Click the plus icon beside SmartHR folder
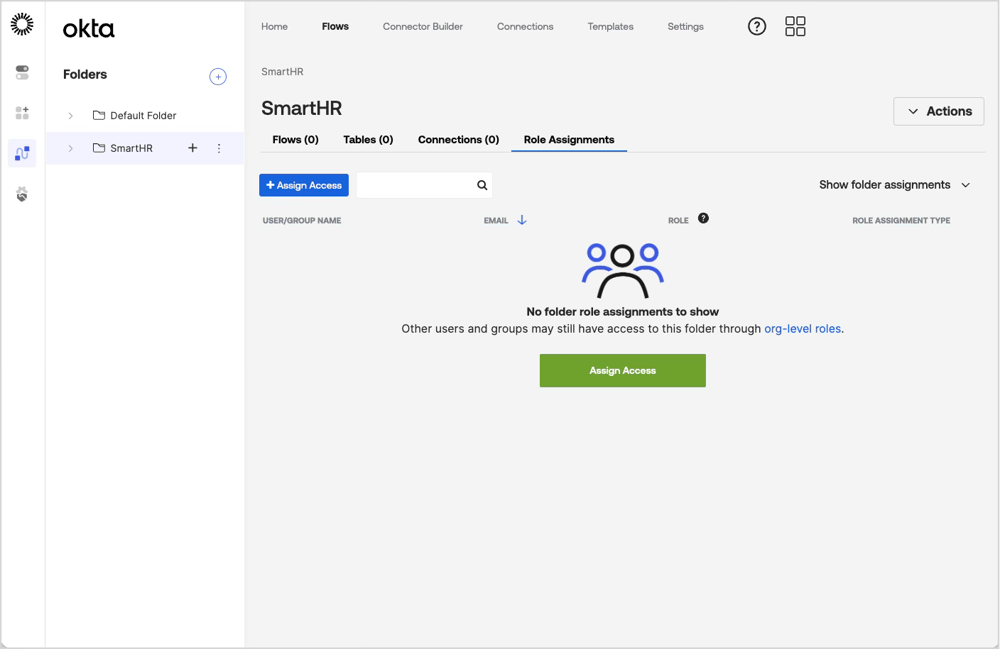Image resolution: width=1000 pixels, height=649 pixels. pos(193,148)
